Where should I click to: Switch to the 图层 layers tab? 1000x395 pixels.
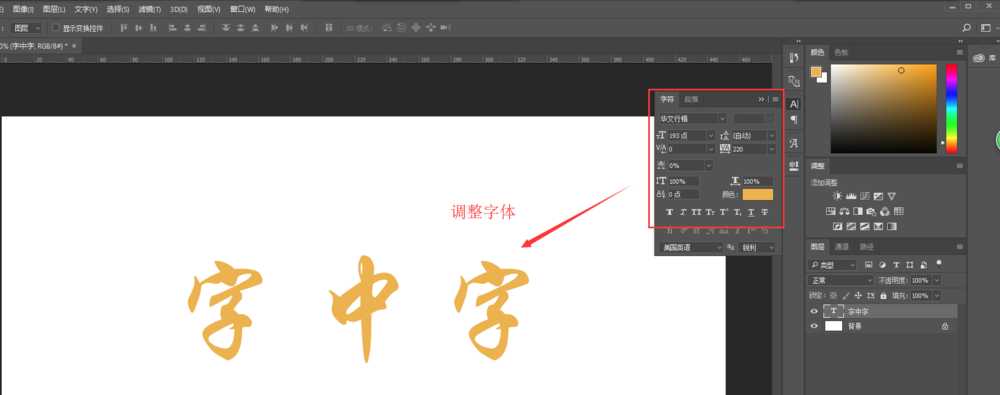tap(817, 247)
